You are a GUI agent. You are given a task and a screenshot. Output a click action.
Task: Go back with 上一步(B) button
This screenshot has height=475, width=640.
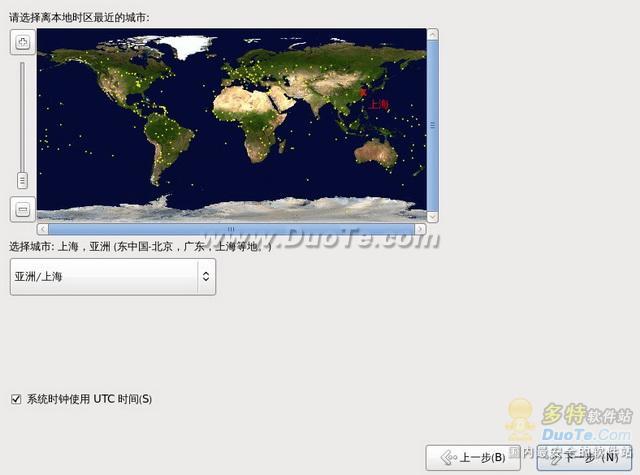click(473, 457)
